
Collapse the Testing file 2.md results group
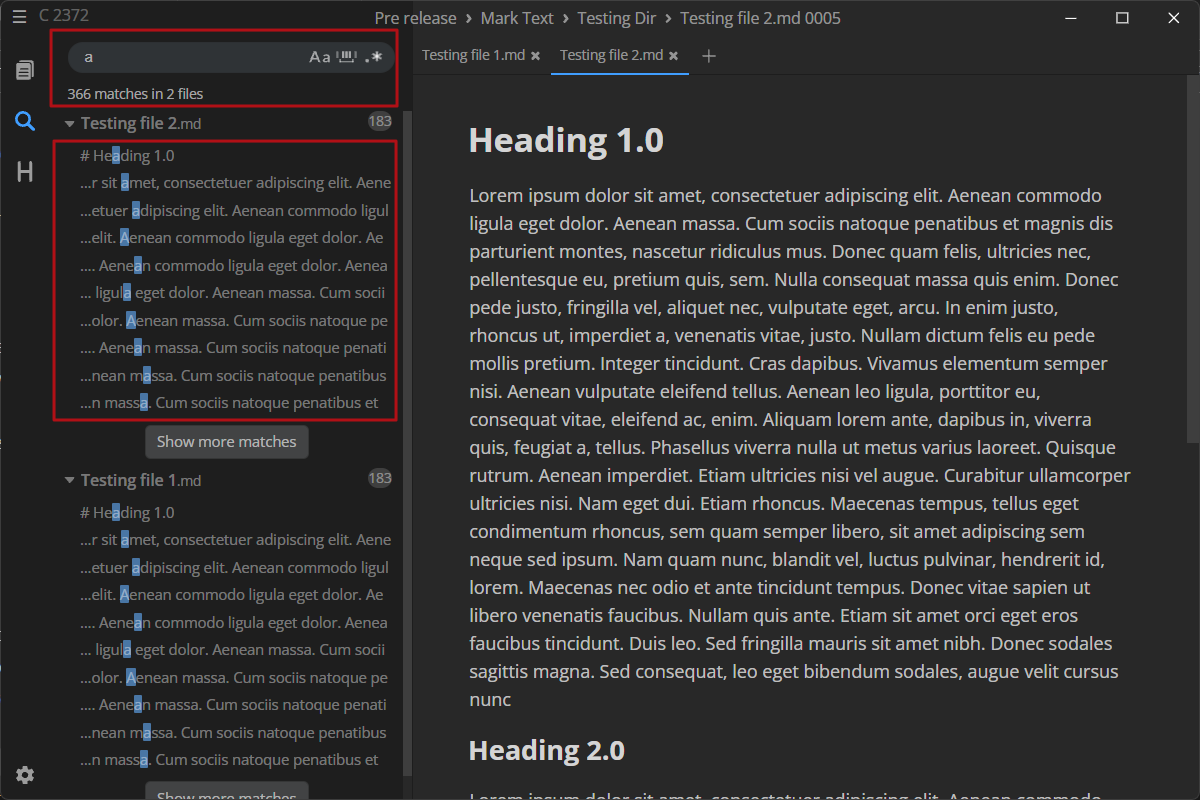[x=69, y=122]
